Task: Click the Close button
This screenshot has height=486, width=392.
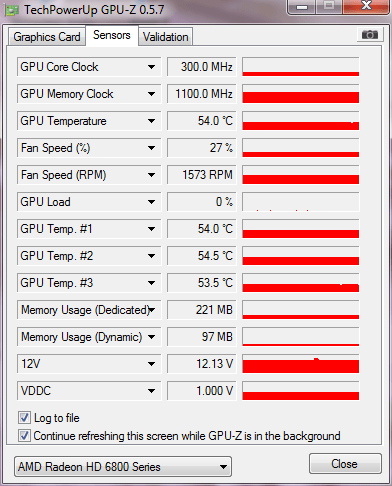Action: pyautogui.click(x=345, y=464)
